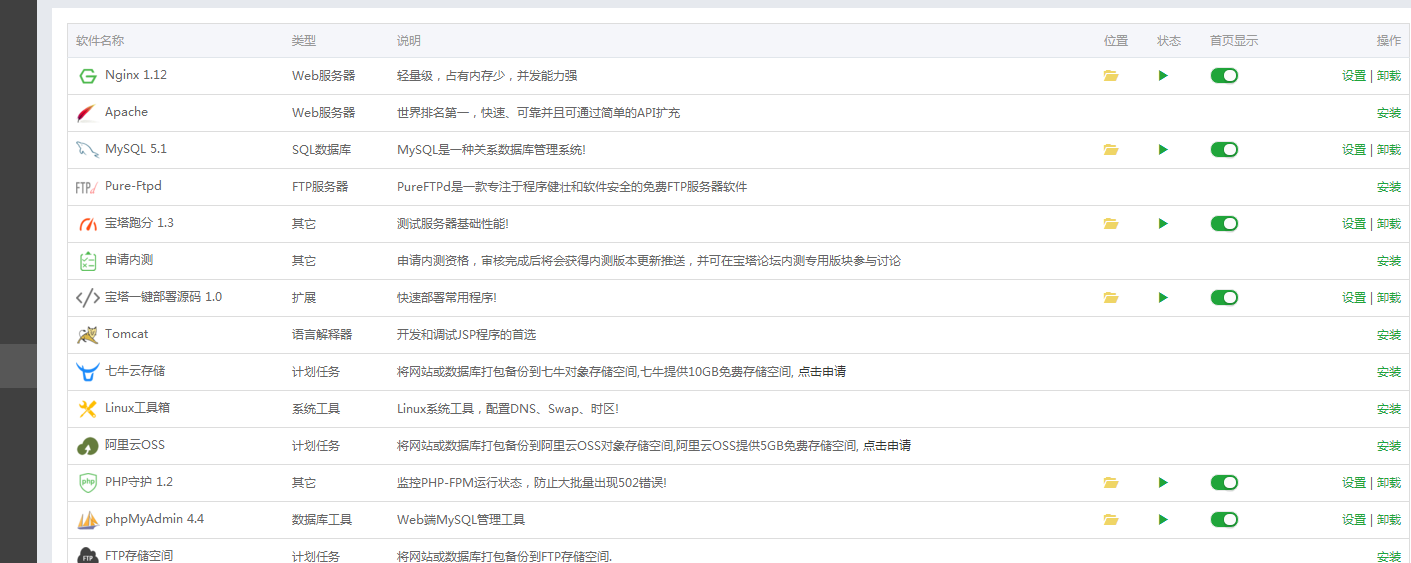Image resolution: width=1411 pixels, height=563 pixels.
Task: Click the 类型 column header
Action: coord(304,41)
